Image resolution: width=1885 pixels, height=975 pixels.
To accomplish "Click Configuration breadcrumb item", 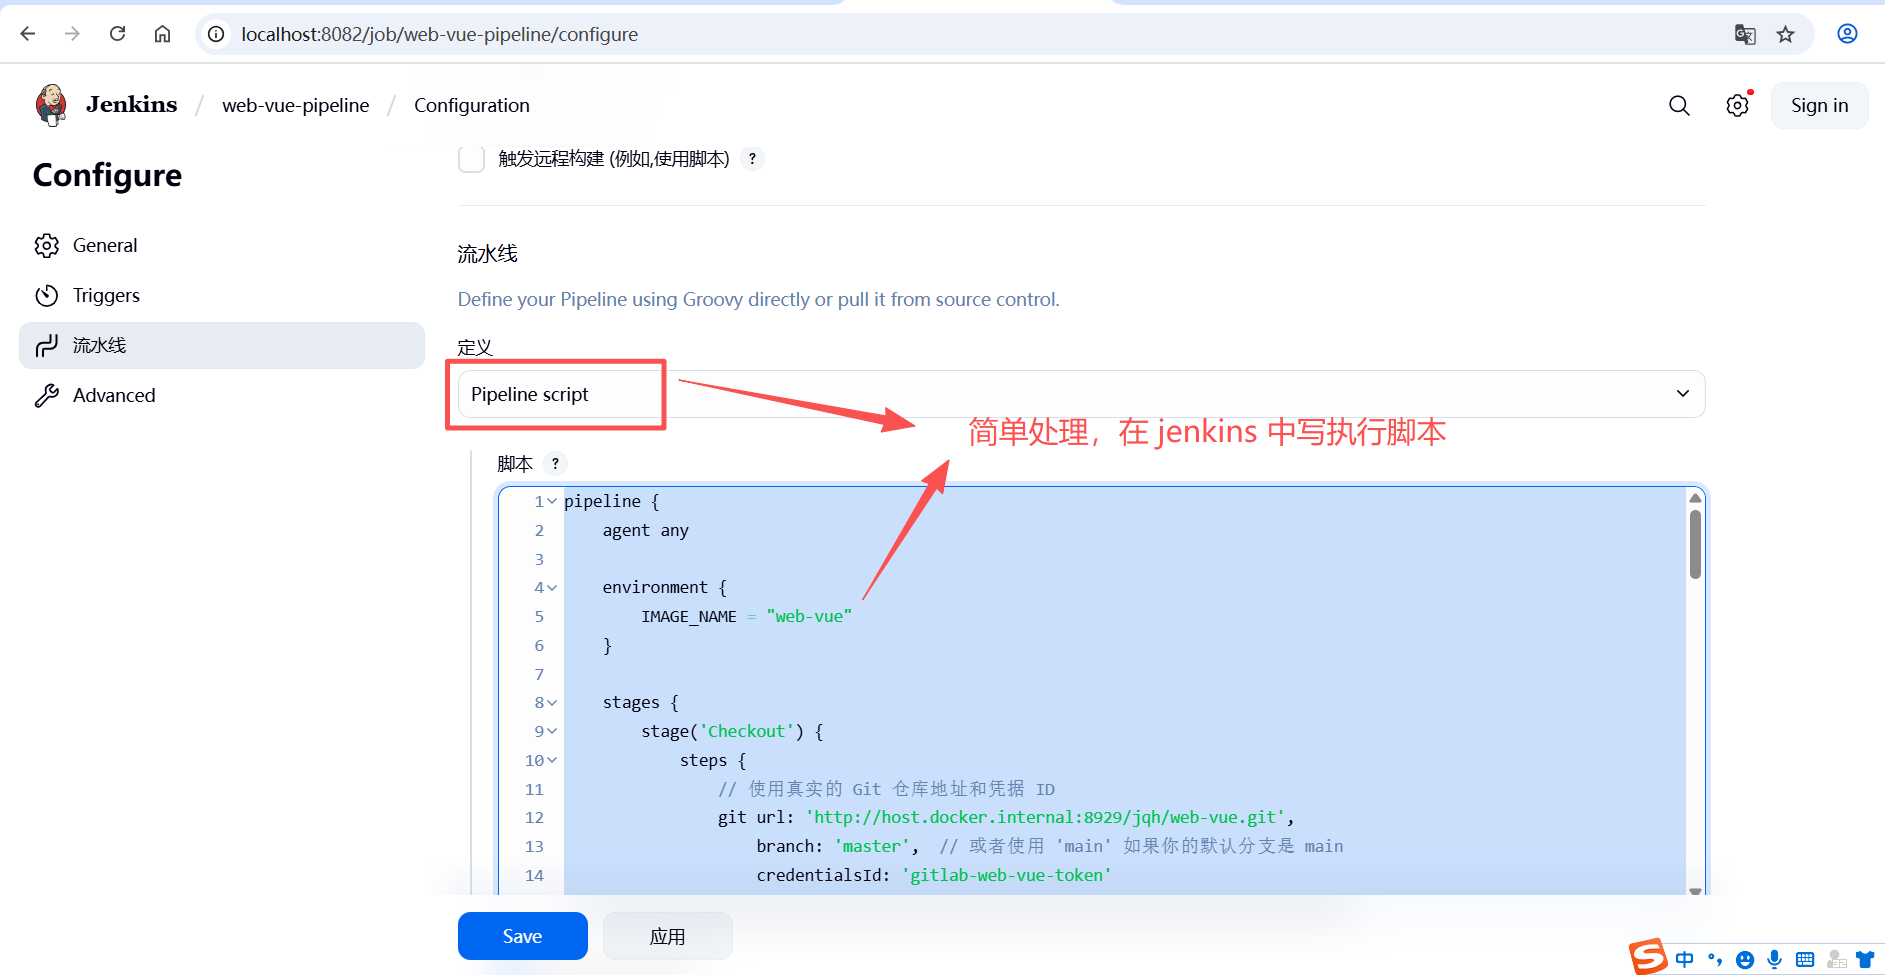I will point(472,105).
